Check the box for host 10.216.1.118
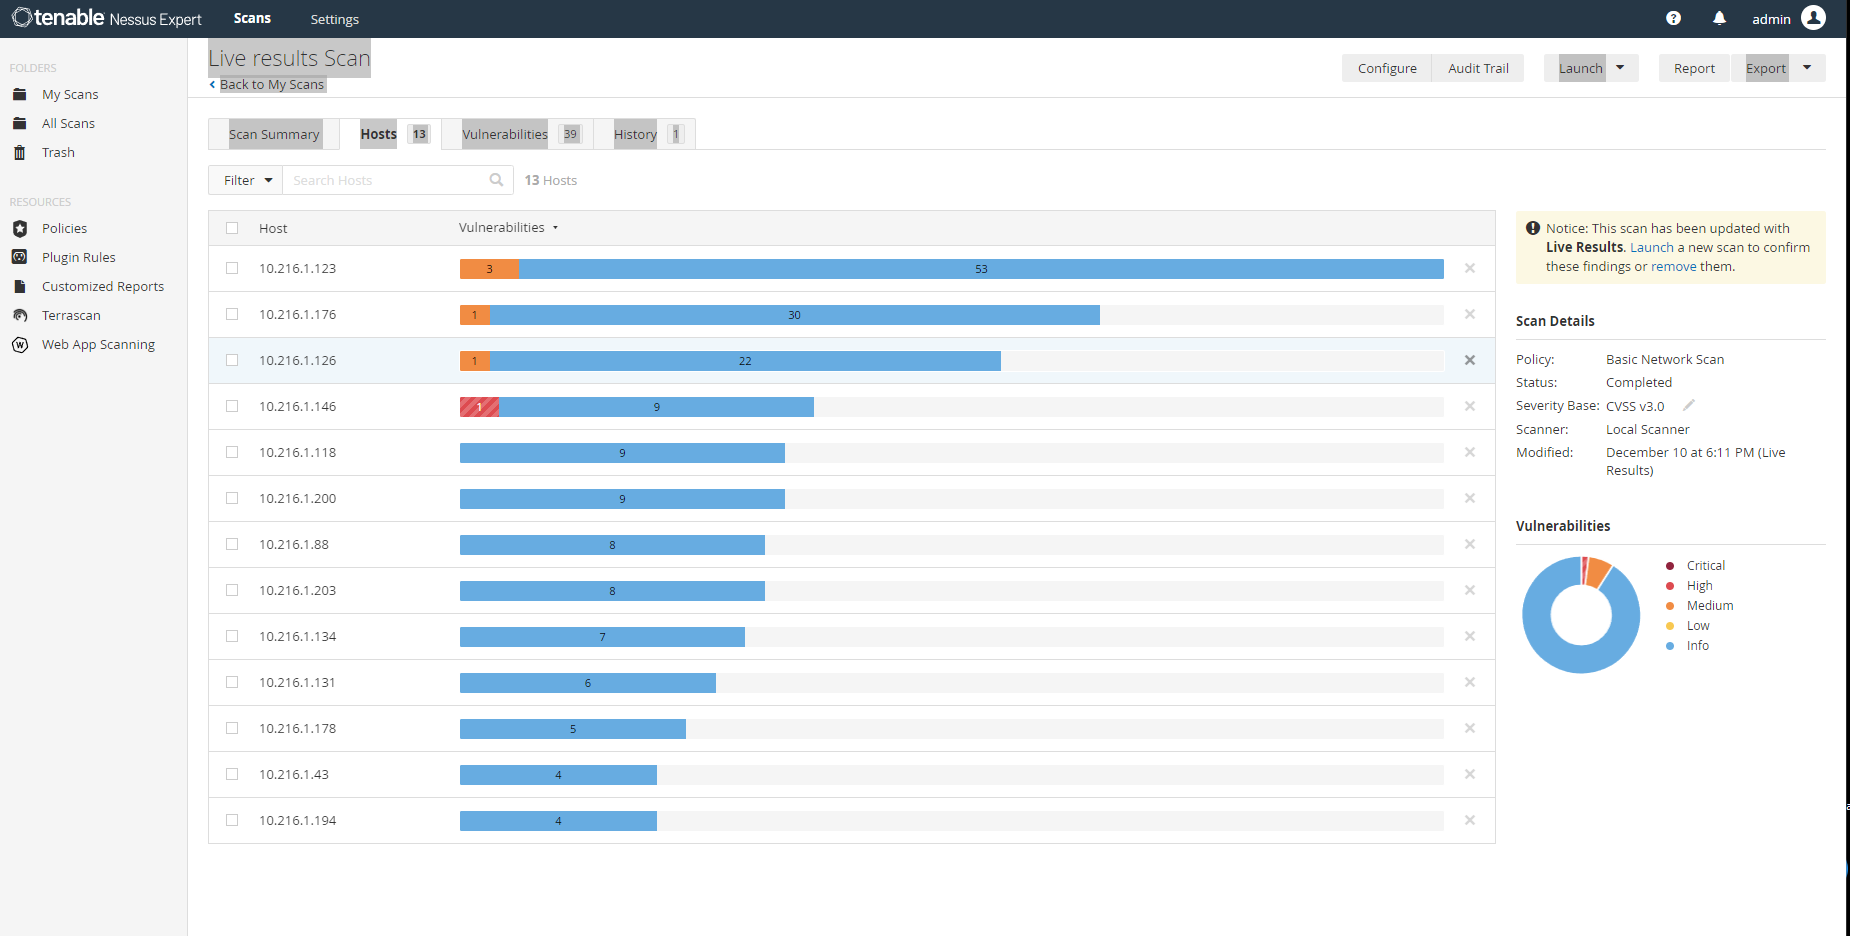The height and width of the screenshot is (936, 1850). pos(232,452)
